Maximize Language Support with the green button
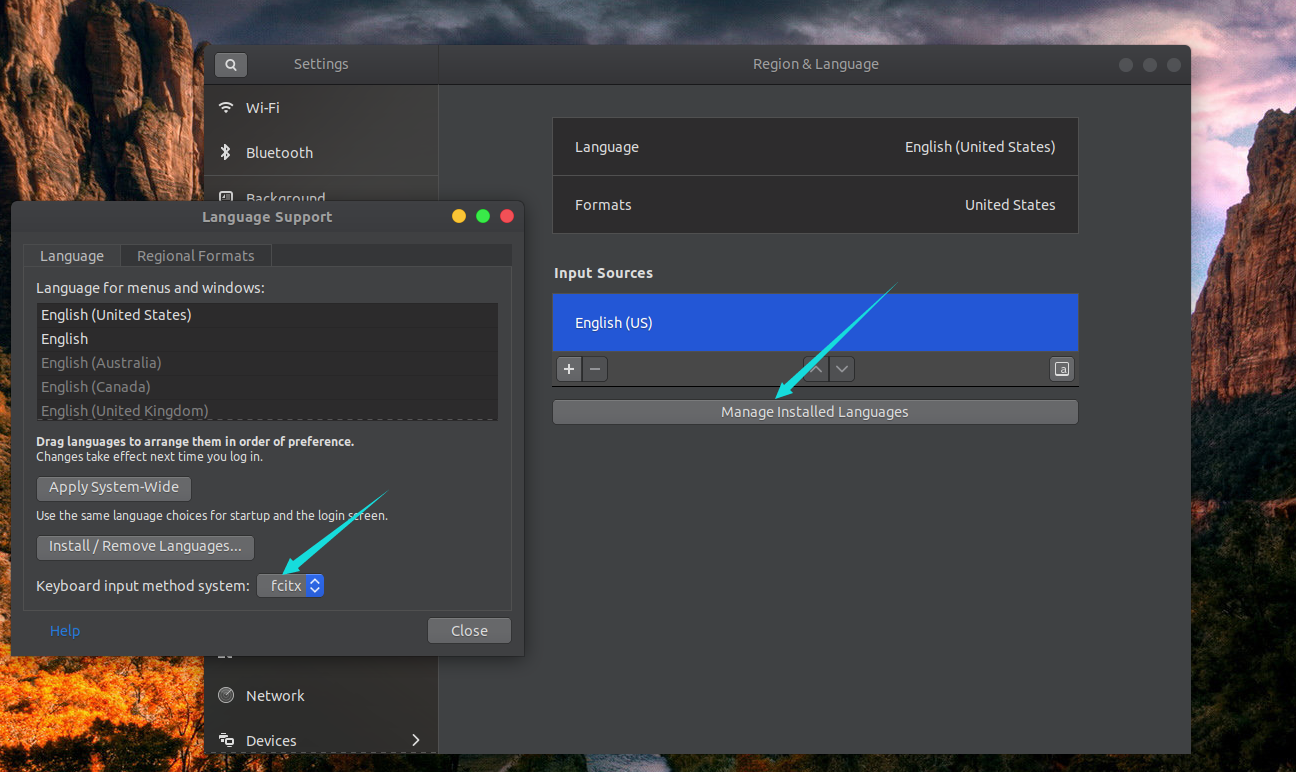 tap(483, 216)
